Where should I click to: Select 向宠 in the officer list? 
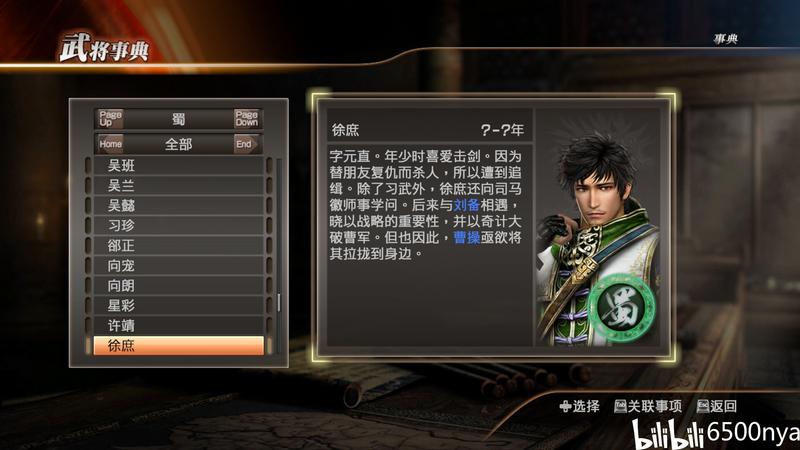179,265
